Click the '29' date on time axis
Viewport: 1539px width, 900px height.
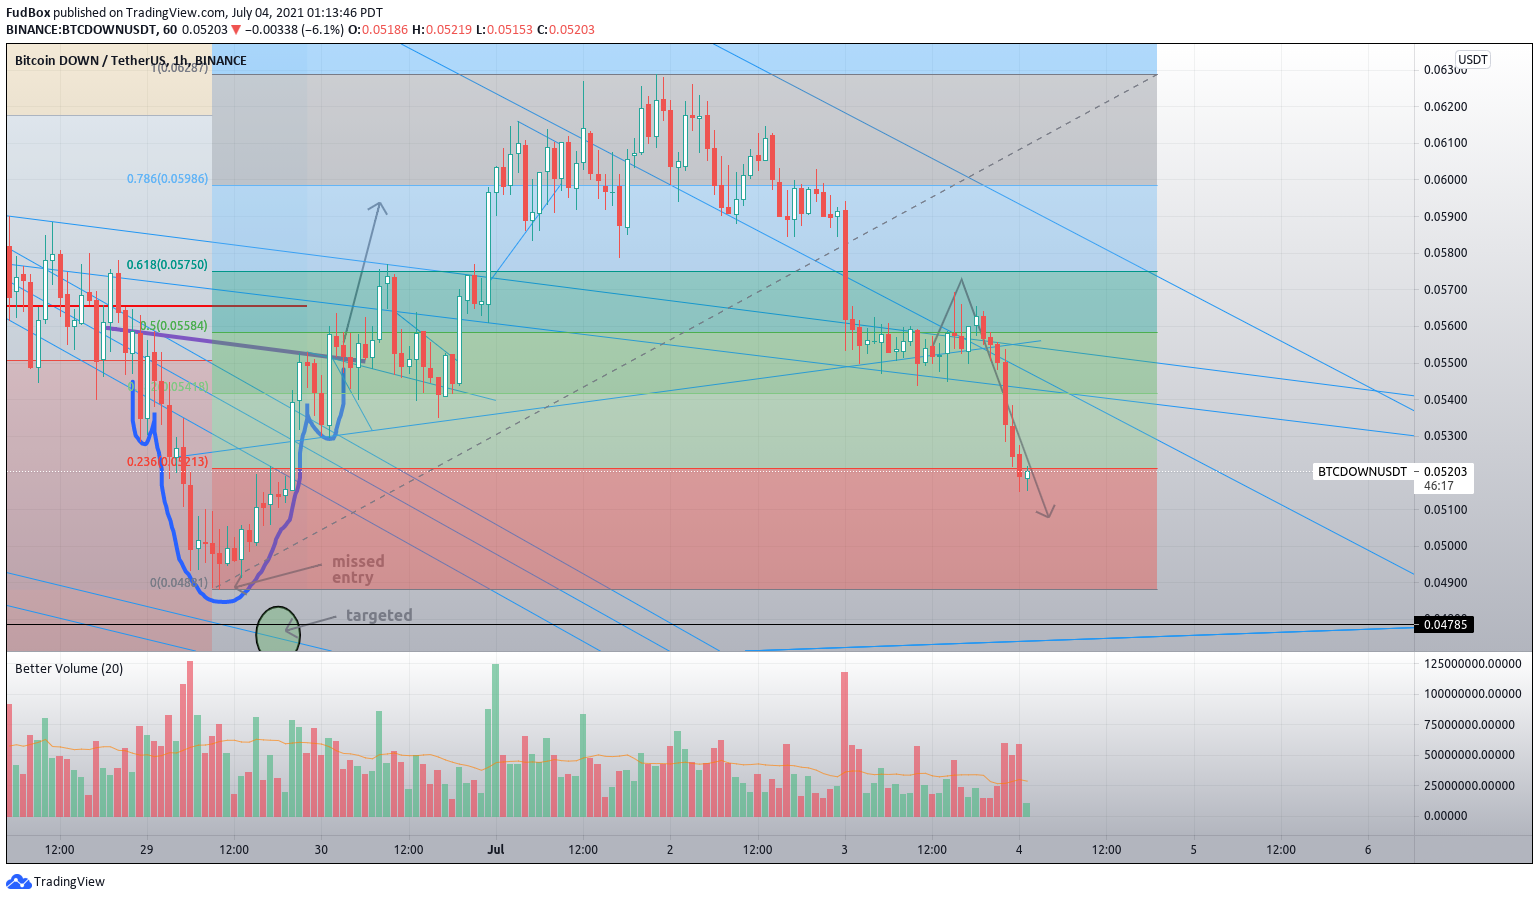point(147,850)
